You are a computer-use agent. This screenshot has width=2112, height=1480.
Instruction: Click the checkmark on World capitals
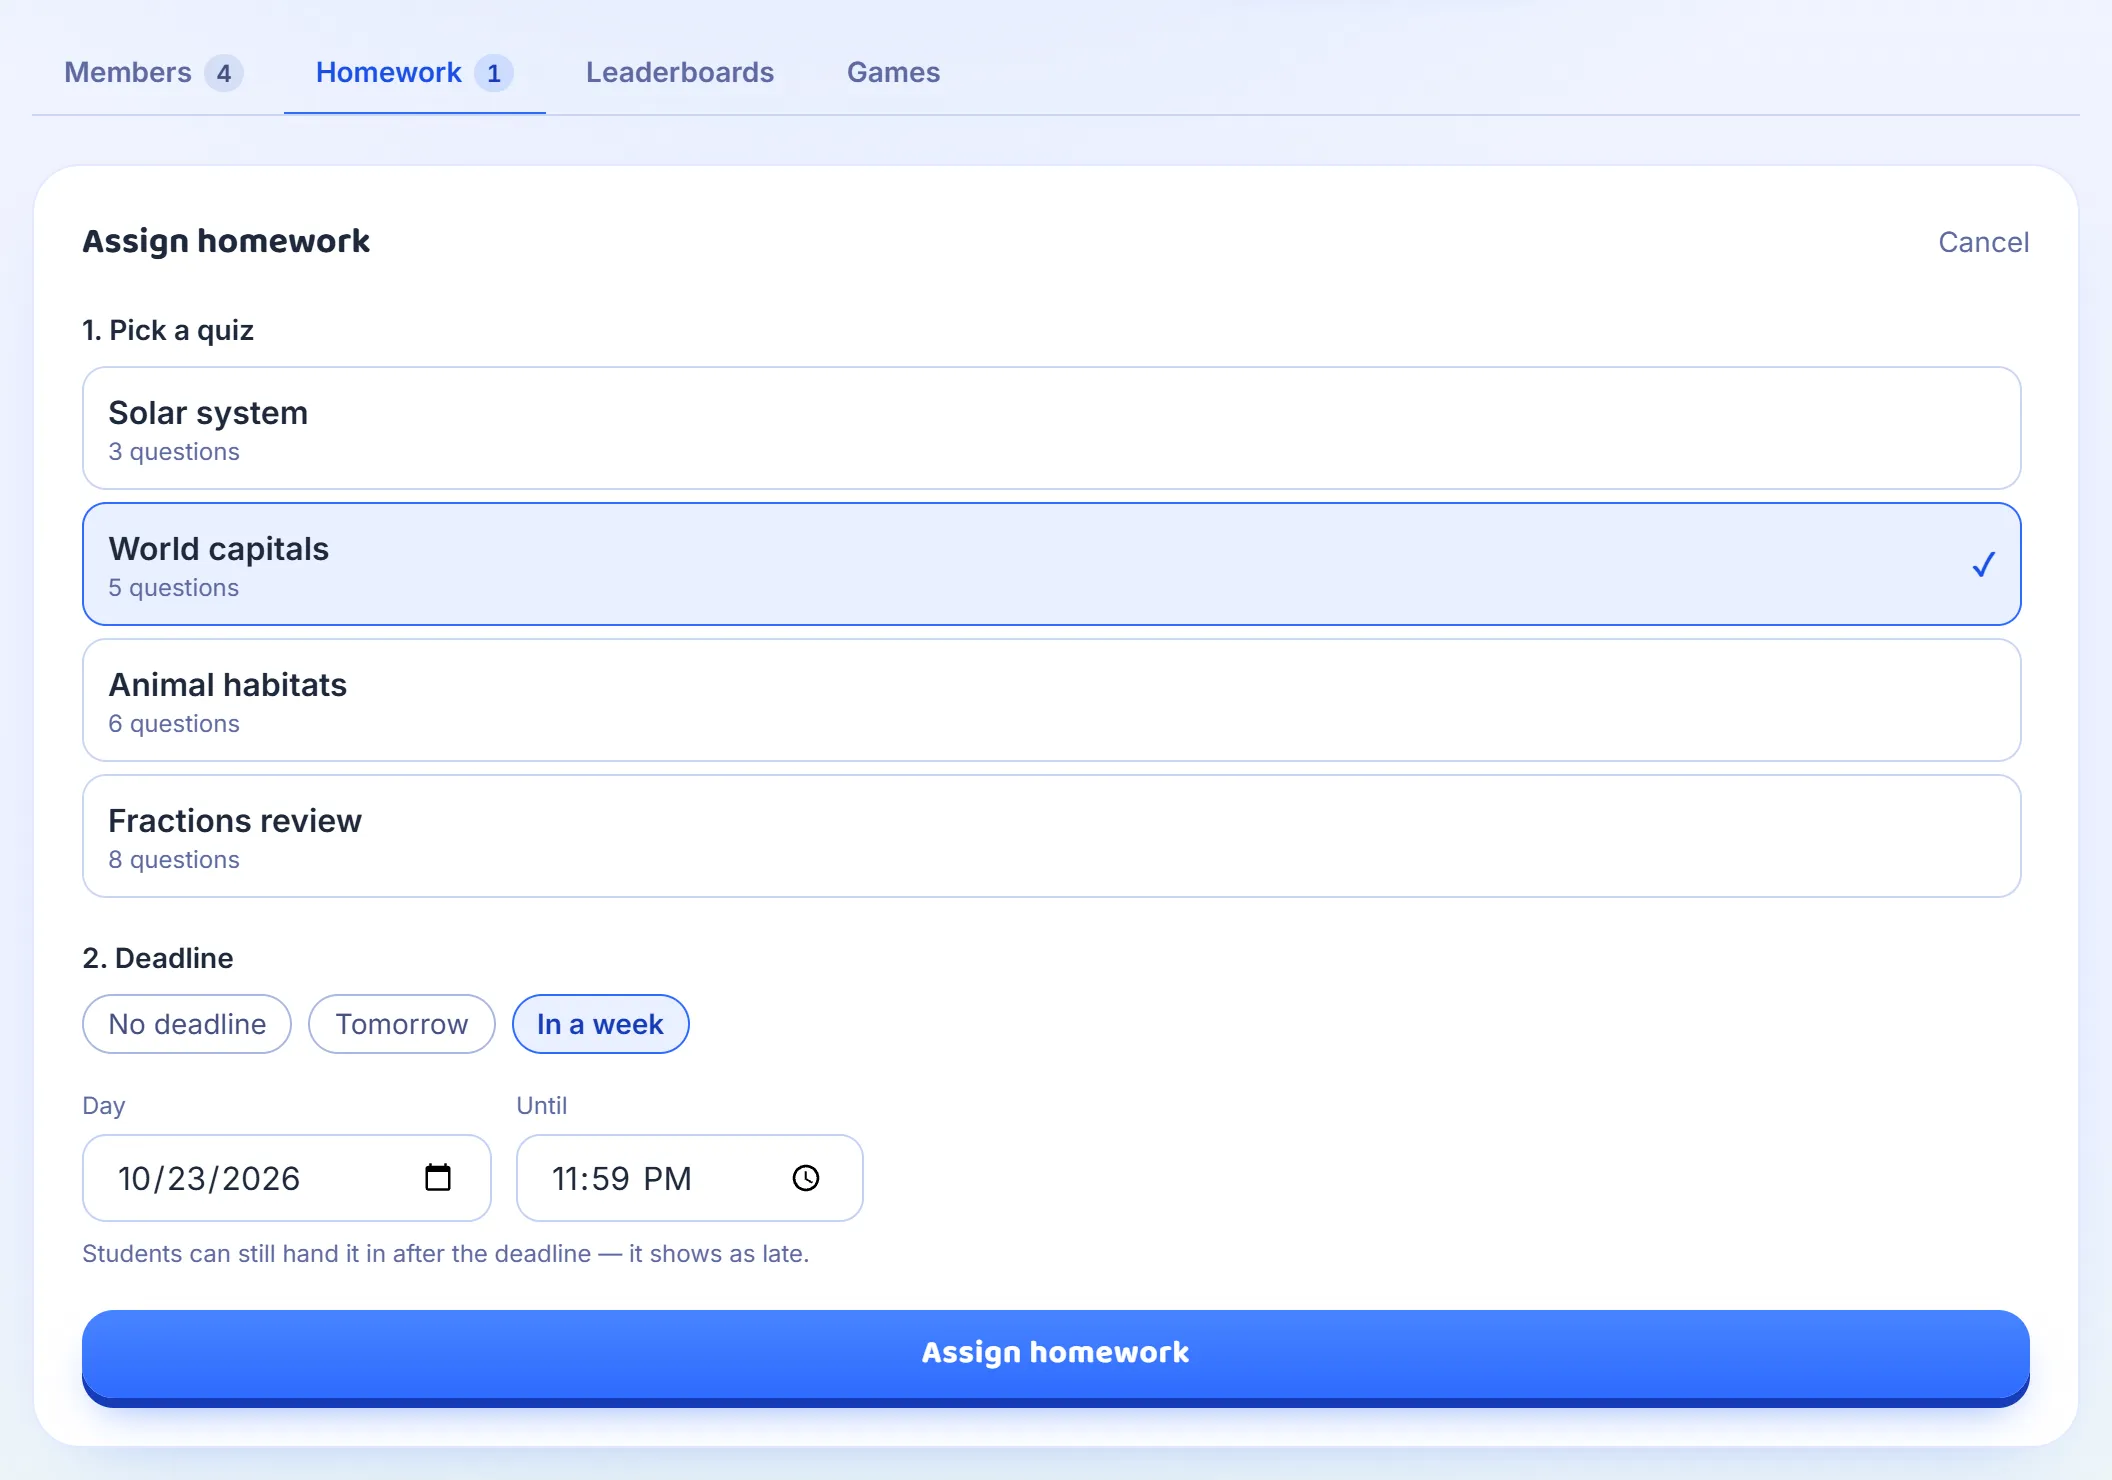[x=1984, y=564]
